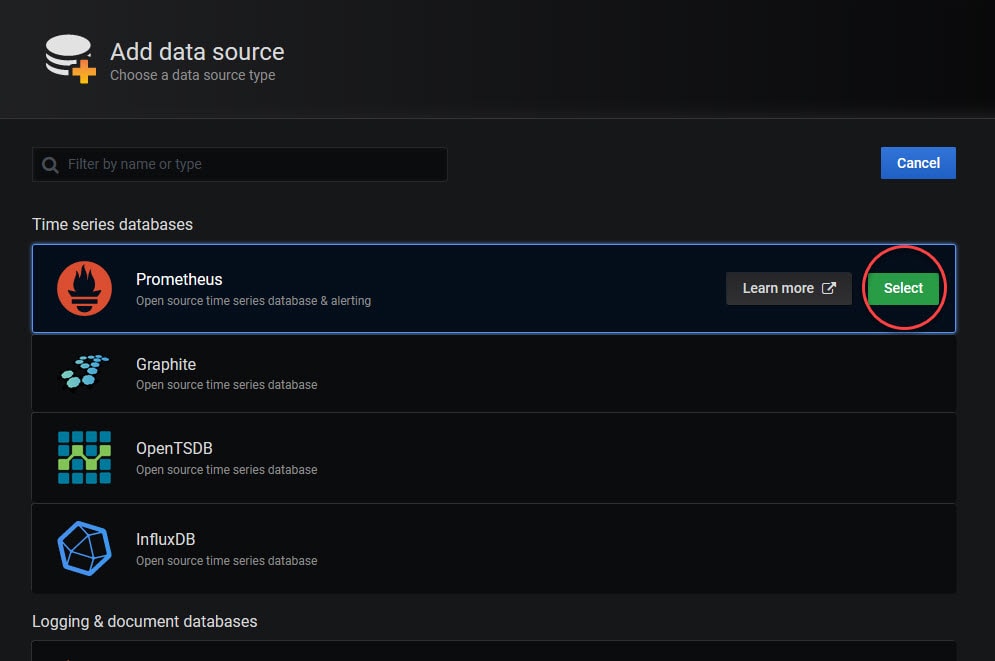This screenshot has height=661, width=995.
Task: Pick the OpenTSDB data source row
Action: [x=494, y=457]
